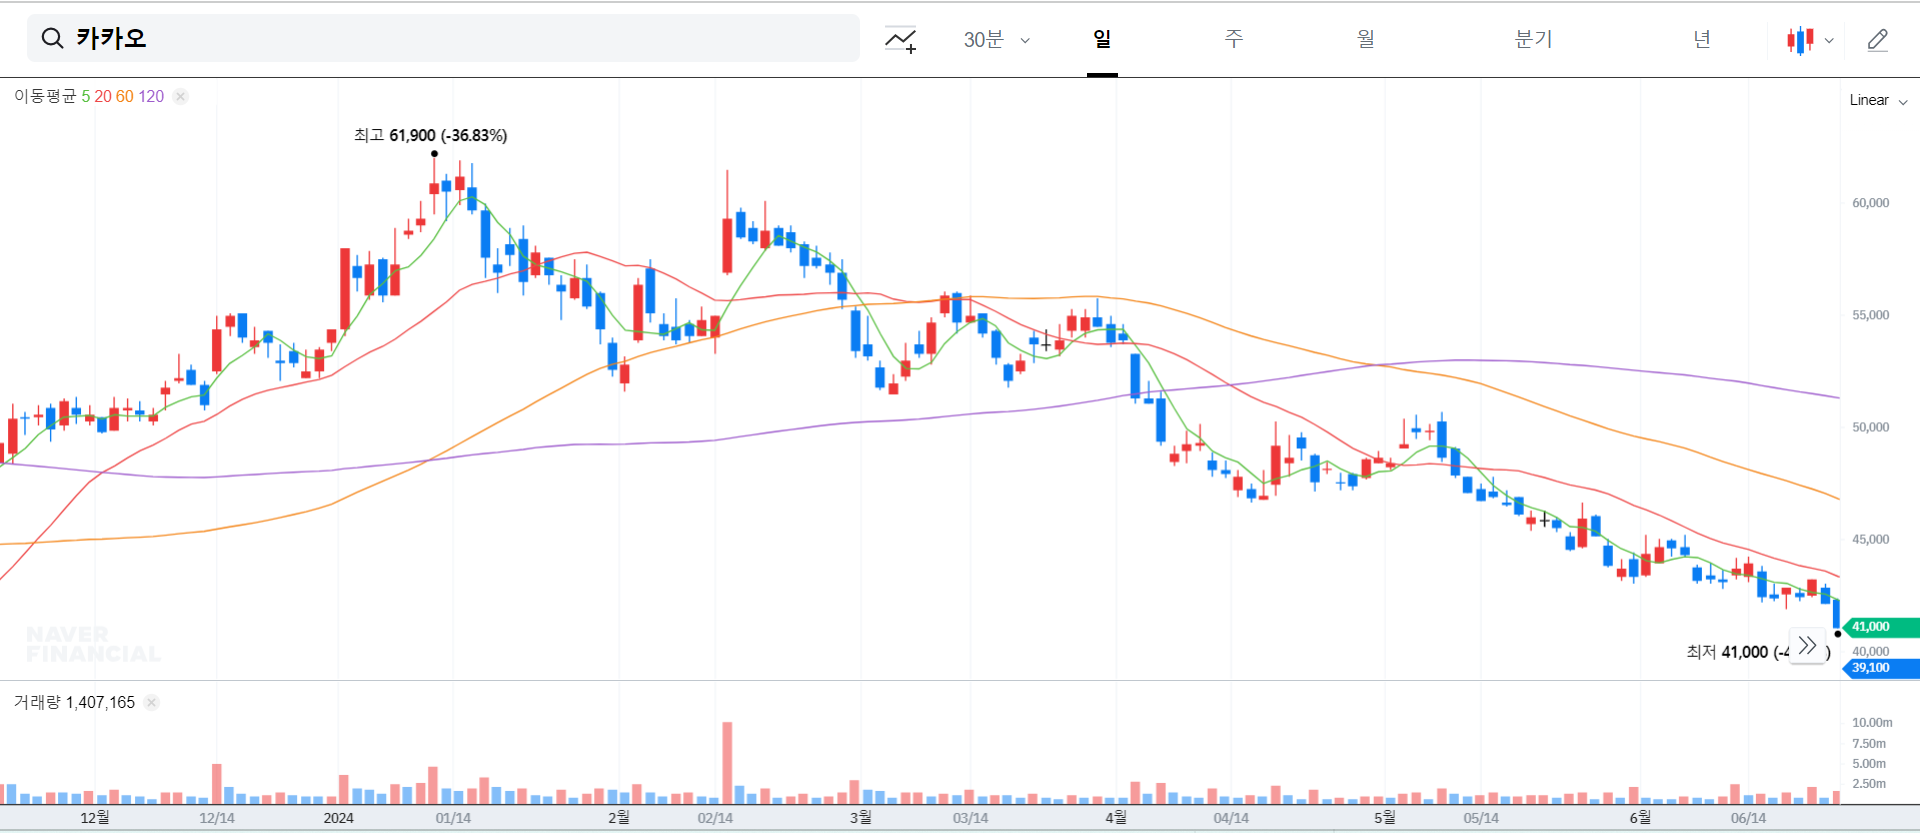Click the candlestick chart type icon

[1800, 40]
